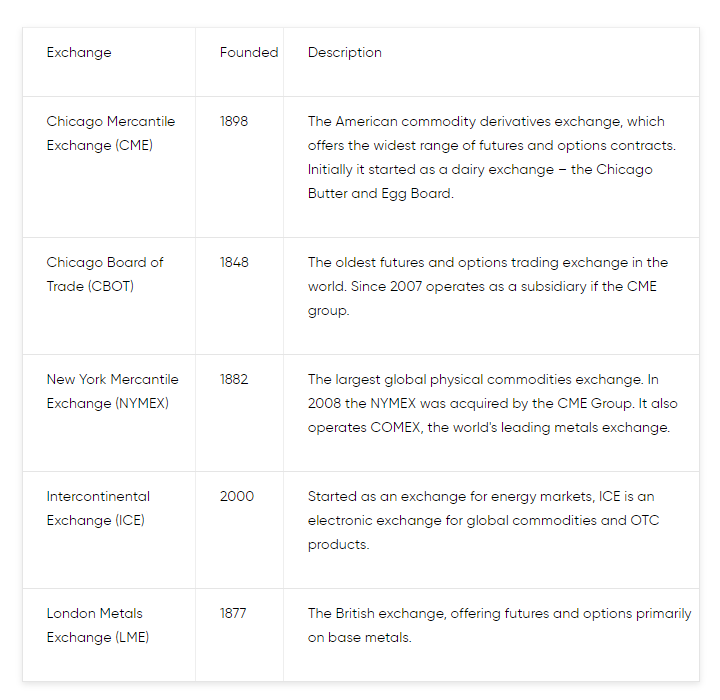Select the Intercontinental Exchange (ICE) cell
Image resolution: width=720 pixels, height=700 pixels.
coord(98,508)
